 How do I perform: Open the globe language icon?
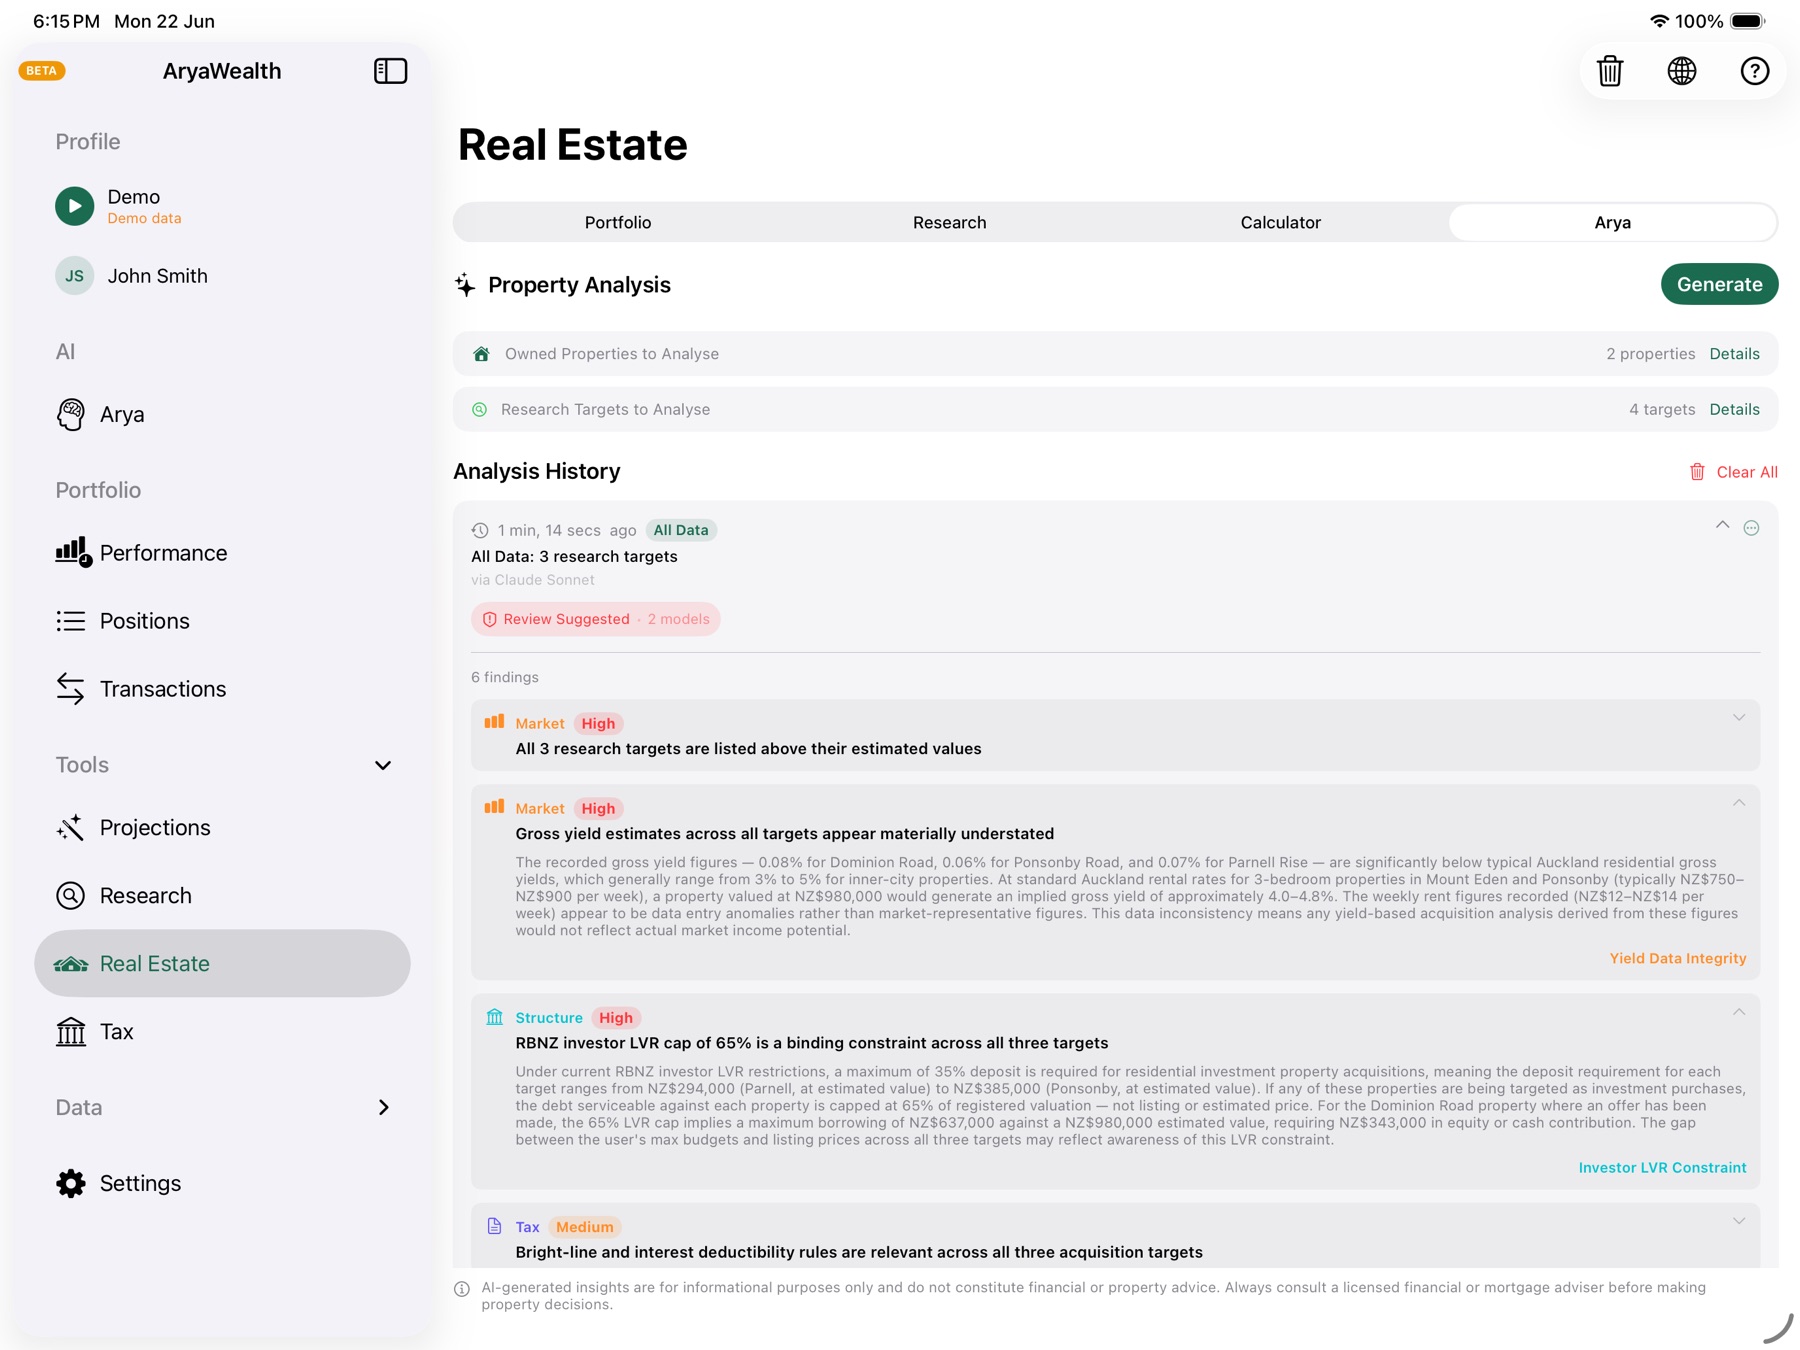[1682, 71]
